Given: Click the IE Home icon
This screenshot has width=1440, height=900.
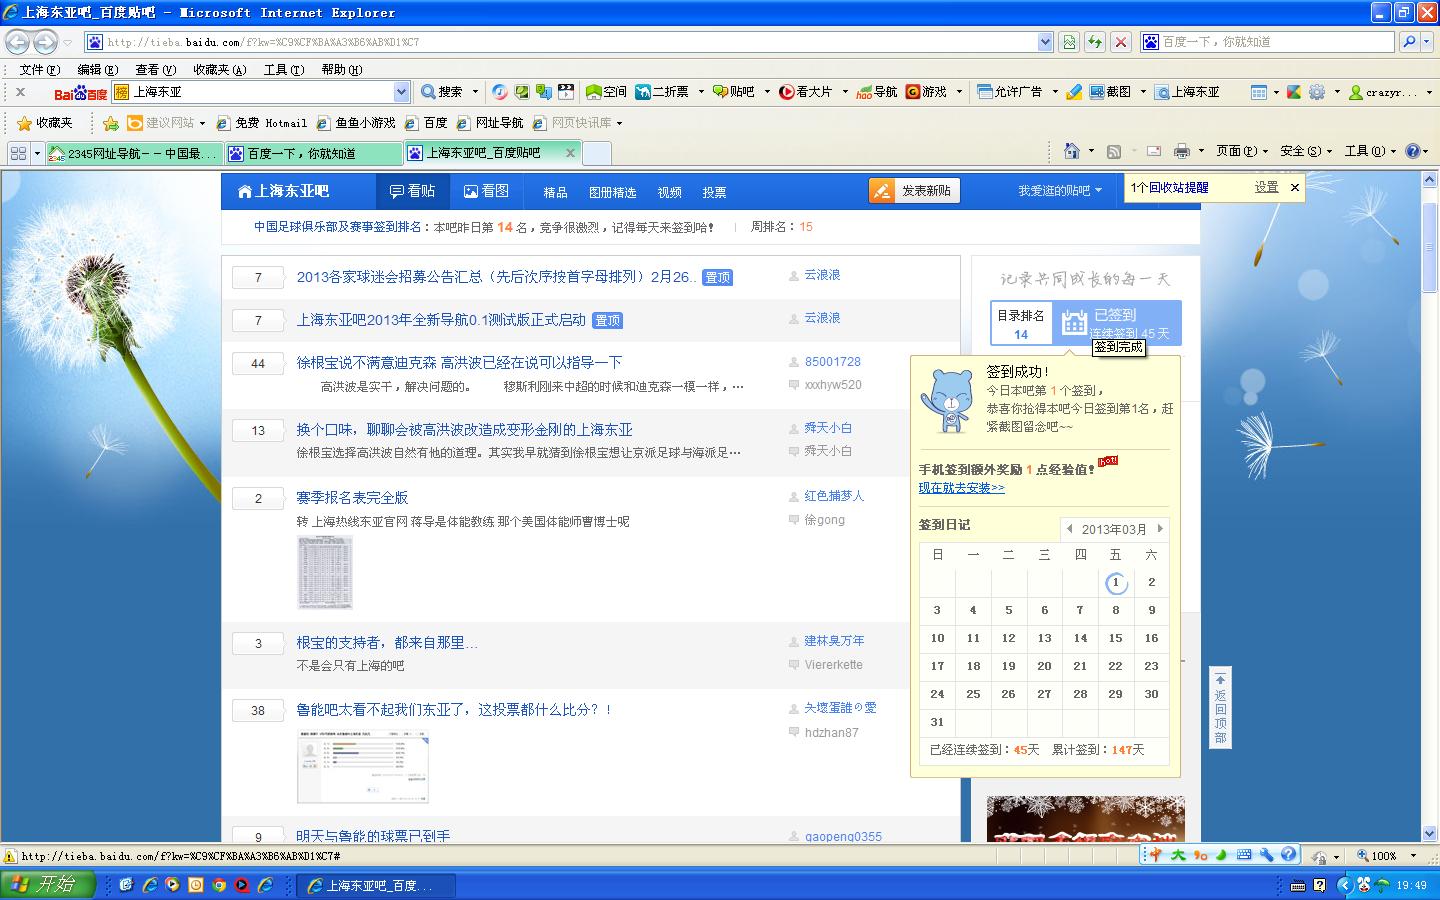Looking at the screenshot, I should click(x=1071, y=151).
